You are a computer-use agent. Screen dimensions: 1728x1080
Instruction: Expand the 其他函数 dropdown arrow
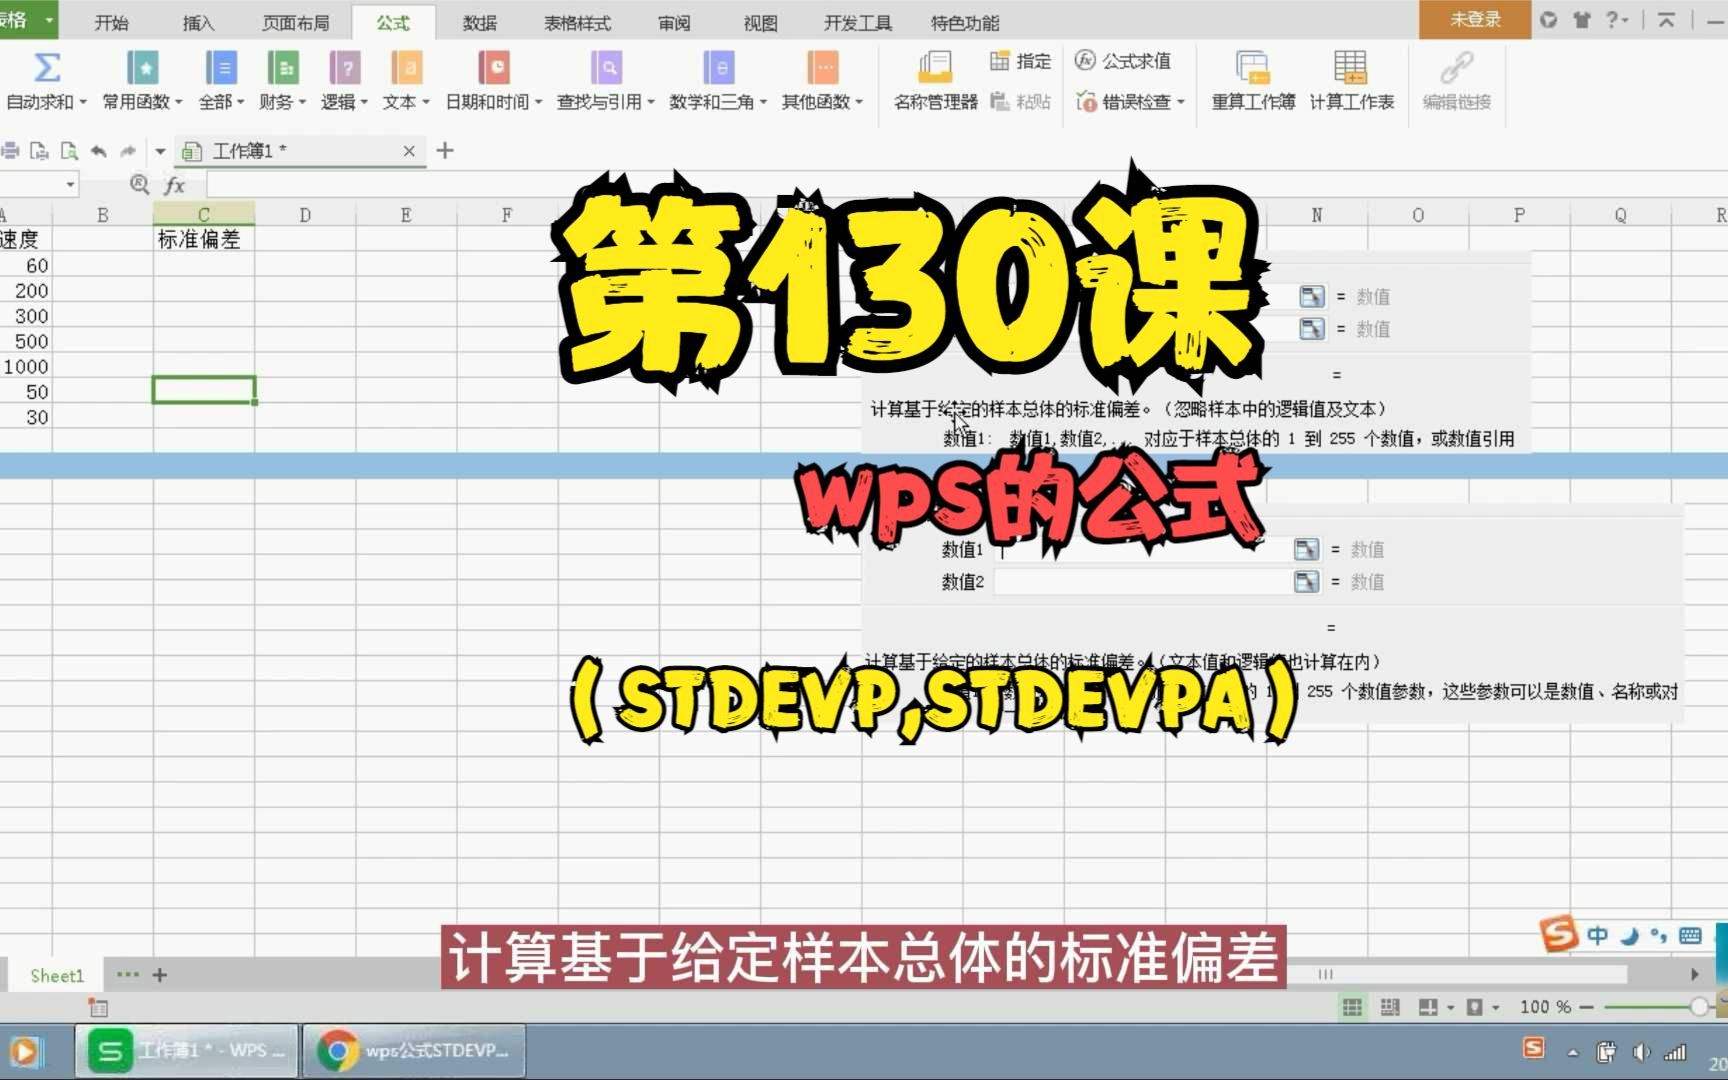[859, 102]
